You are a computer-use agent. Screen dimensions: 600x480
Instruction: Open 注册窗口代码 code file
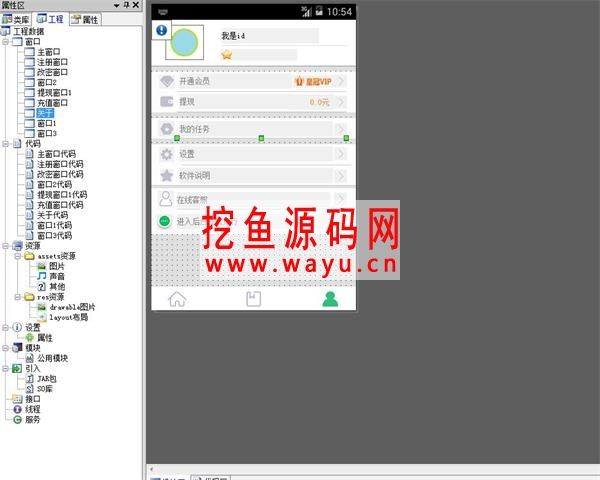[x=60, y=164]
